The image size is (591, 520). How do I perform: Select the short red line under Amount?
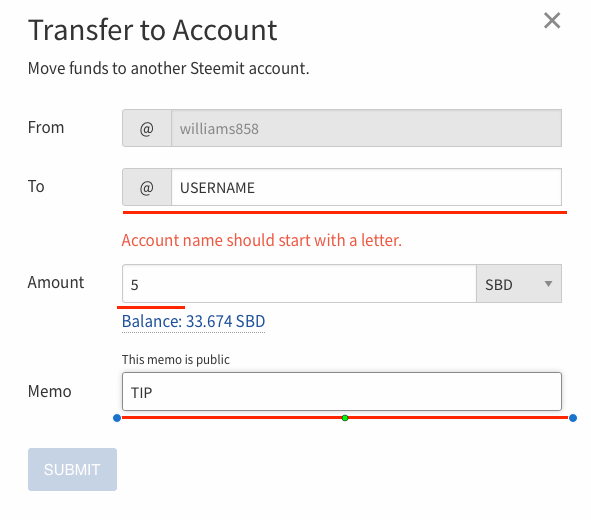coord(151,307)
